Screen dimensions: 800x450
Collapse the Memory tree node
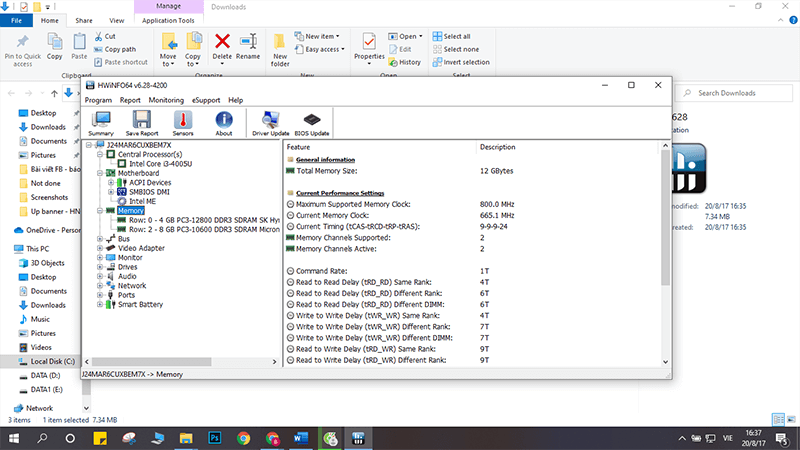point(100,210)
